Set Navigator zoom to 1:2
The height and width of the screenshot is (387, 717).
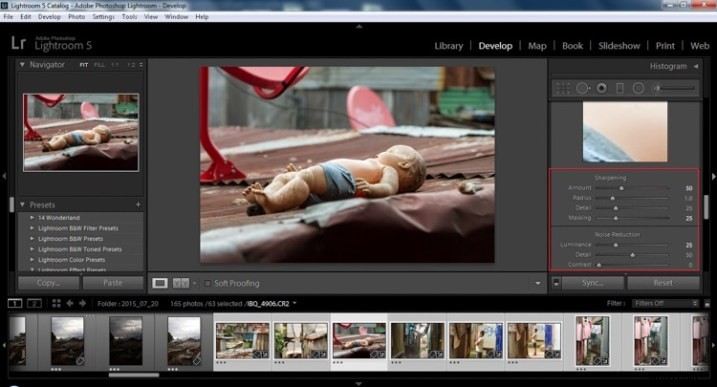(x=131, y=65)
